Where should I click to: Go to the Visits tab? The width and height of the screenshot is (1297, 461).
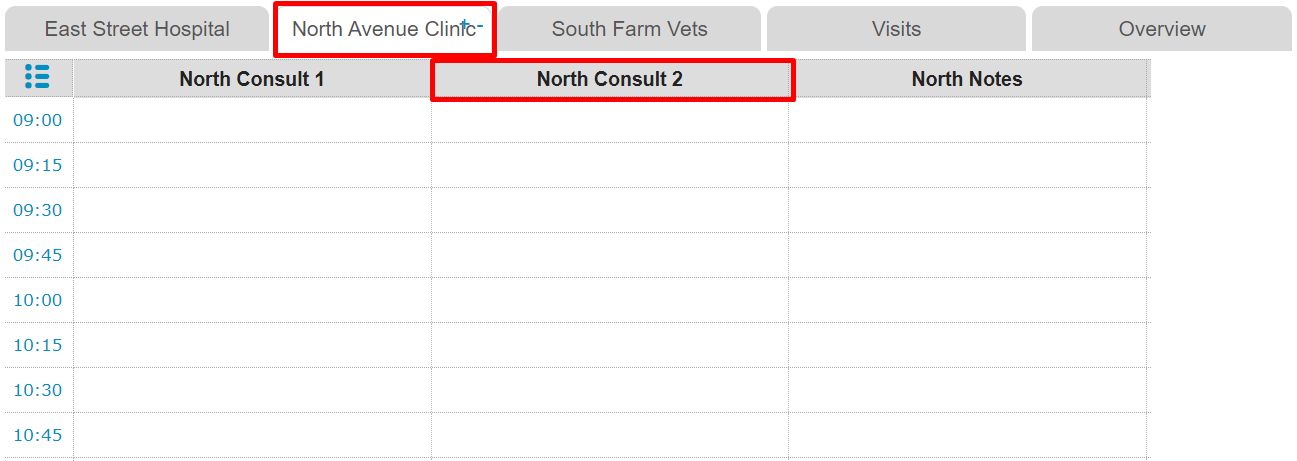click(x=896, y=29)
